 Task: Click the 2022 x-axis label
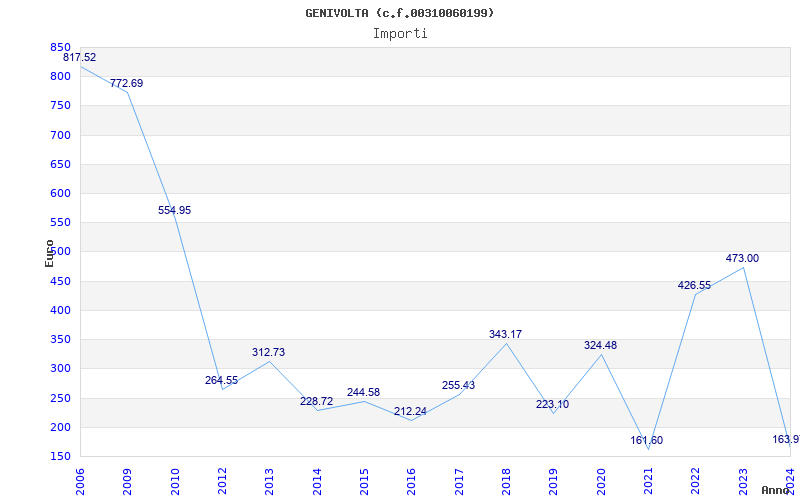(696, 482)
